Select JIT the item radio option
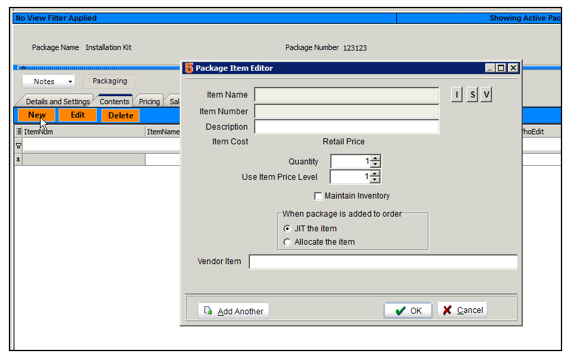 (x=287, y=229)
